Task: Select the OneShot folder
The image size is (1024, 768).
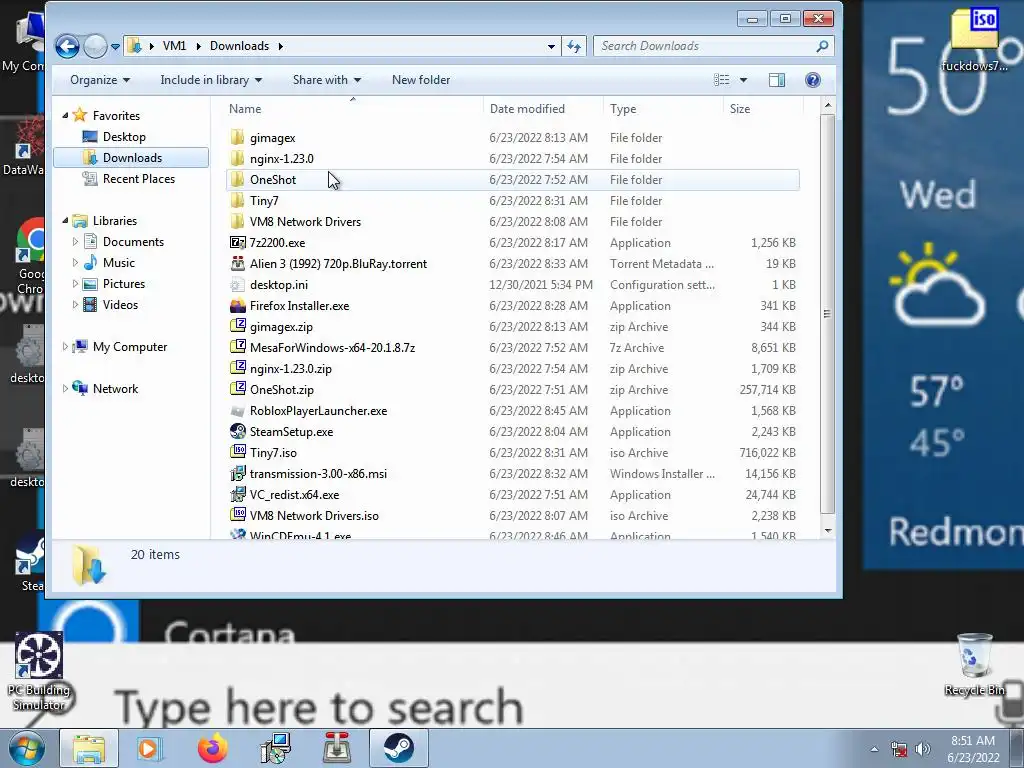Action: pos(512,180)
